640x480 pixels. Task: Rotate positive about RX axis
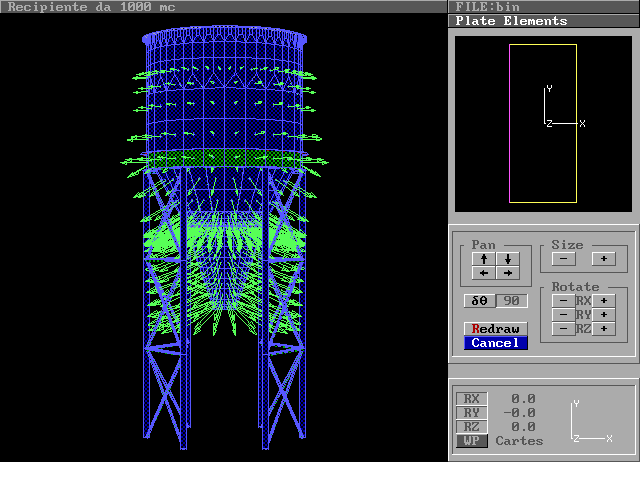(605, 300)
